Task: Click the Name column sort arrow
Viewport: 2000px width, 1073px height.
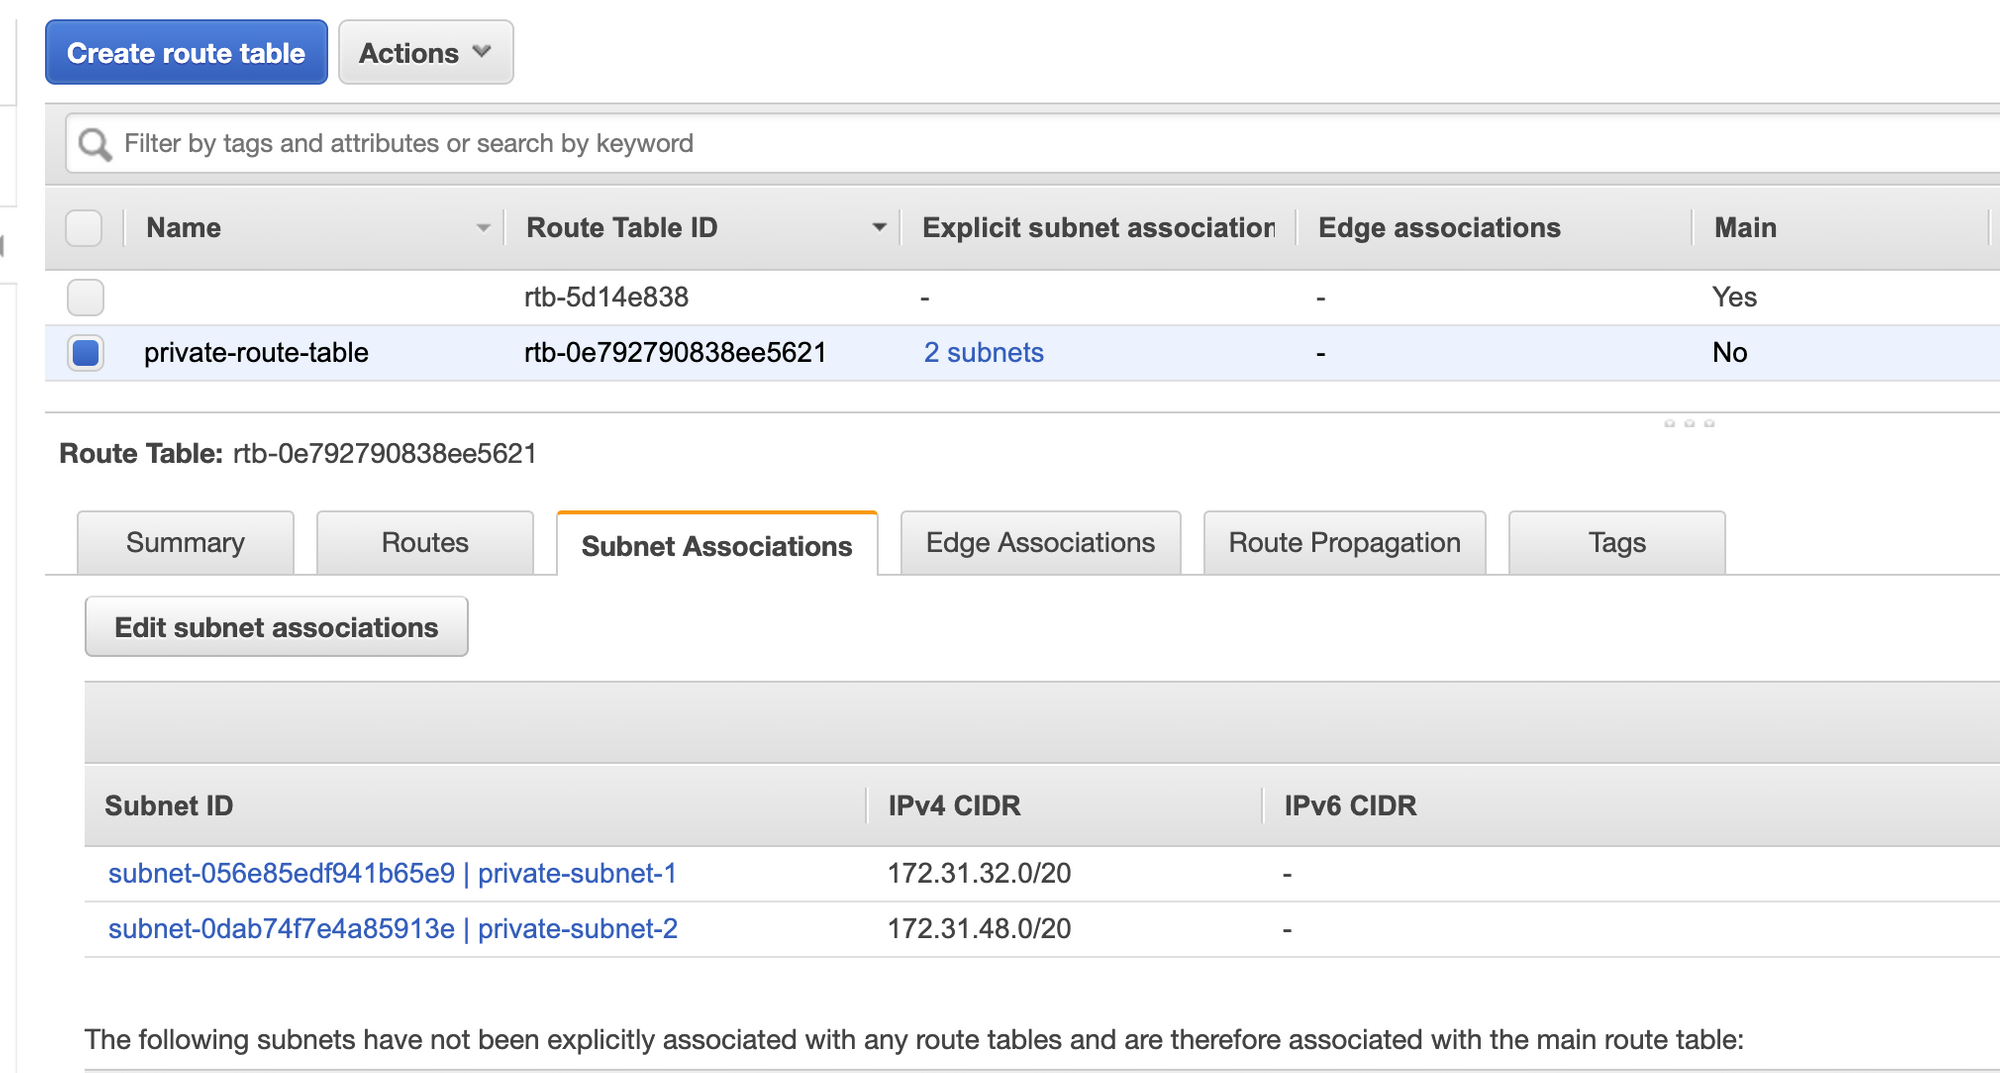Action: (483, 228)
